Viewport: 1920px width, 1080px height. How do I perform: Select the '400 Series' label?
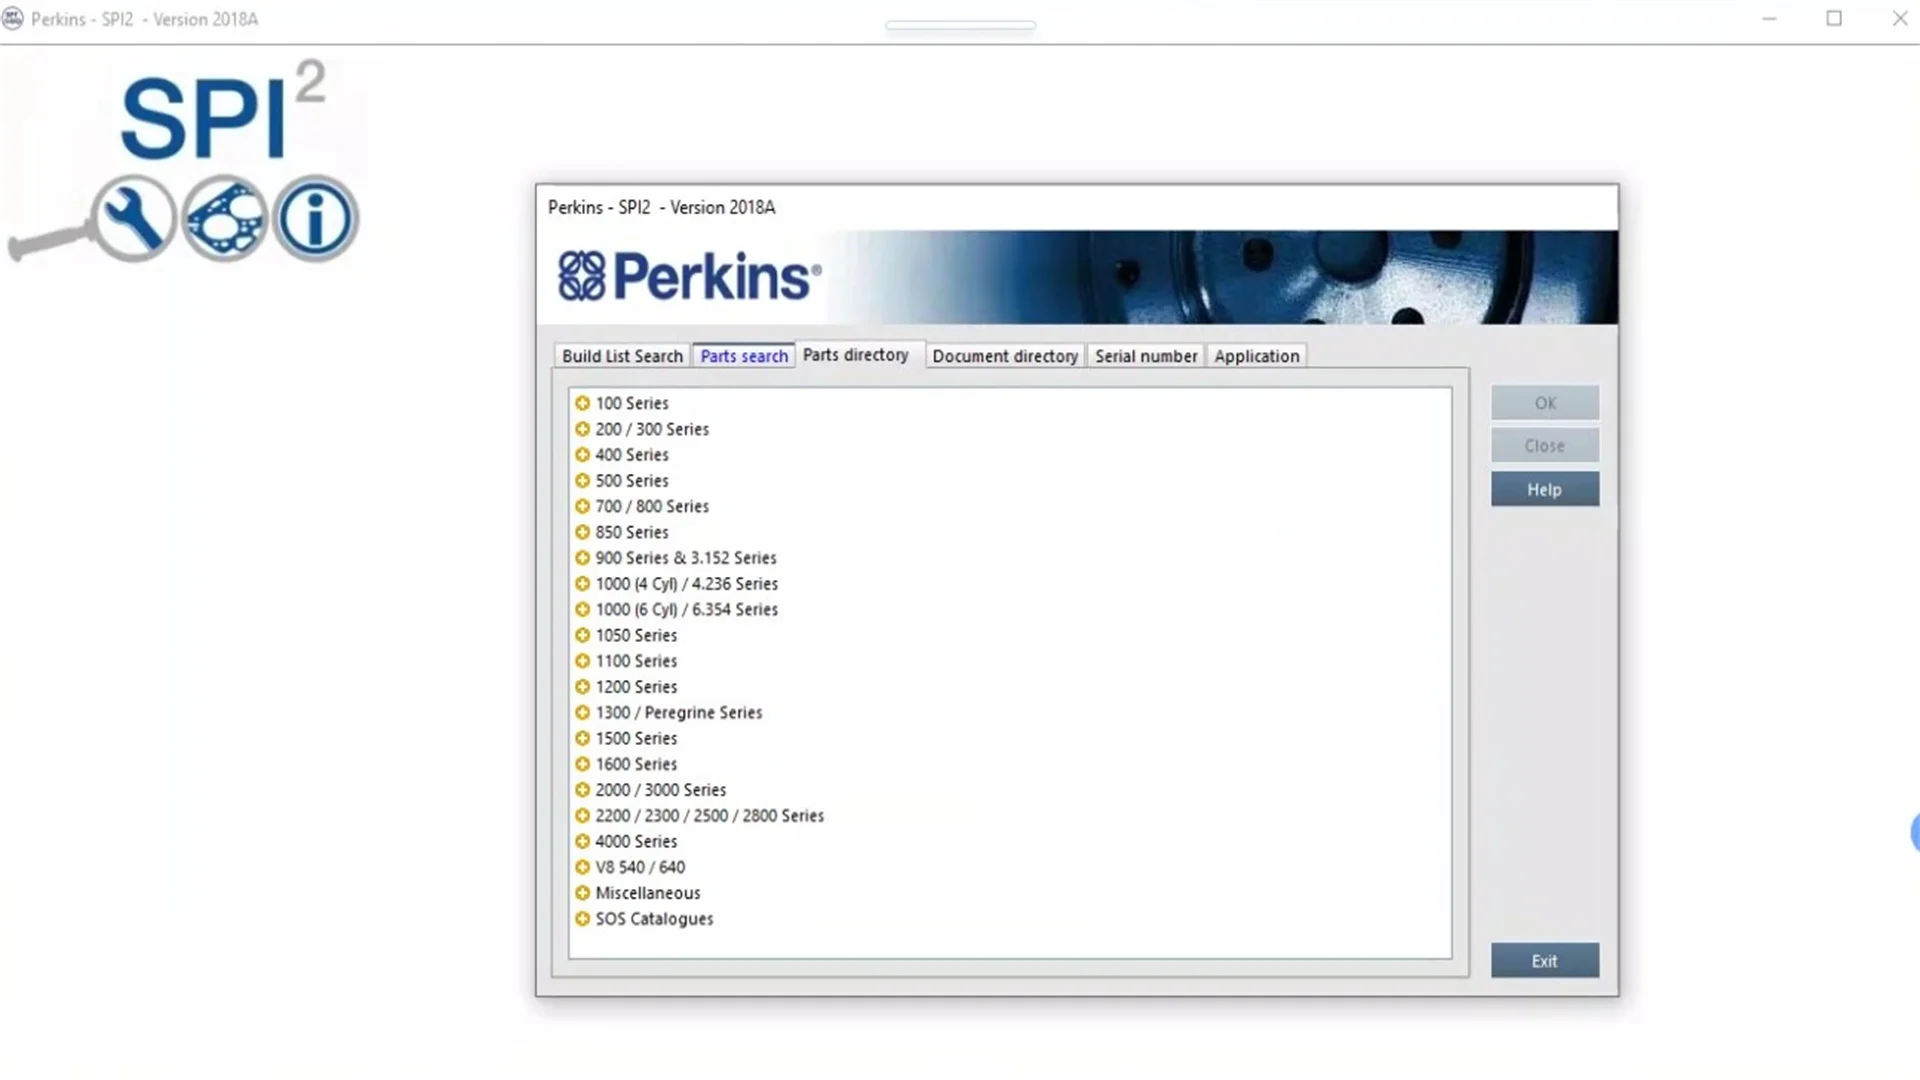(x=632, y=455)
